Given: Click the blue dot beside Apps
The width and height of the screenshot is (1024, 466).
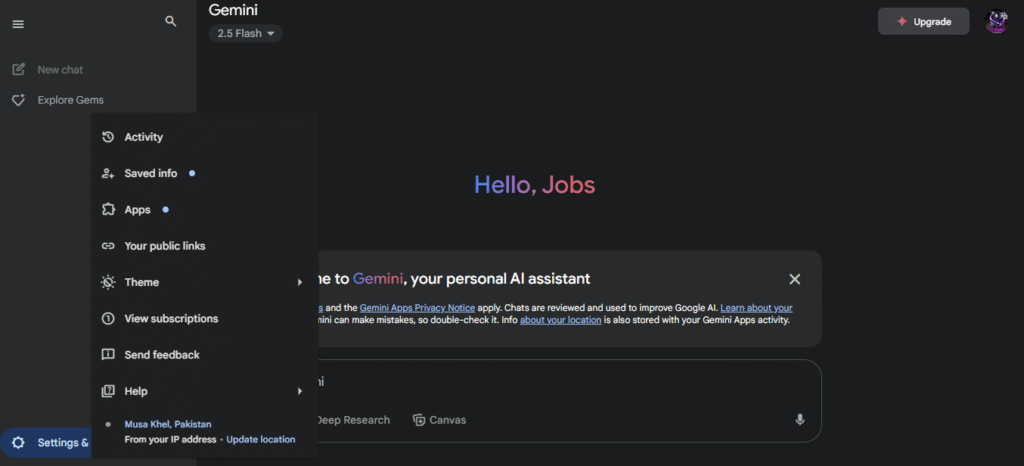Looking at the screenshot, I should tap(165, 210).
